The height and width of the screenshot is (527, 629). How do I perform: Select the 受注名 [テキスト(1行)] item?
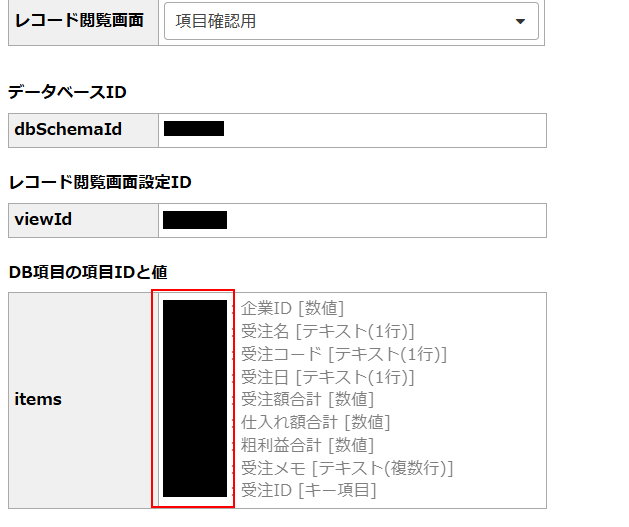(327, 331)
